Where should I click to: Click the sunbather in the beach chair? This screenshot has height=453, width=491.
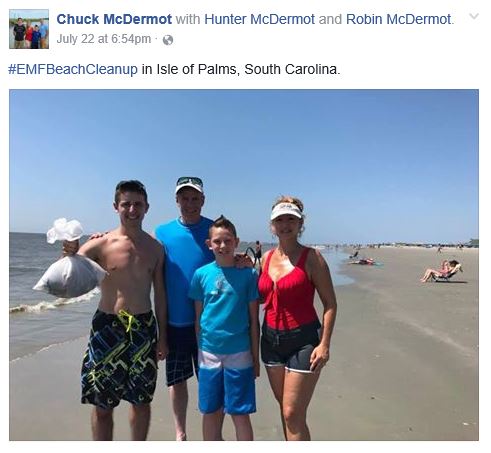[x=442, y=271]
